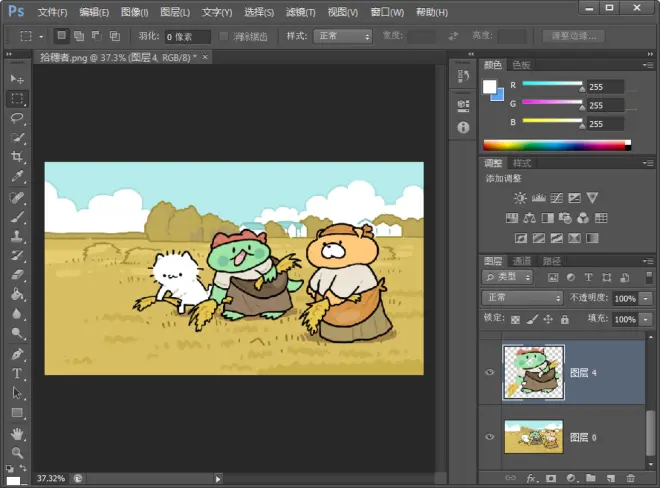Open the 类型 layer filter dropdown

[508, 277]
